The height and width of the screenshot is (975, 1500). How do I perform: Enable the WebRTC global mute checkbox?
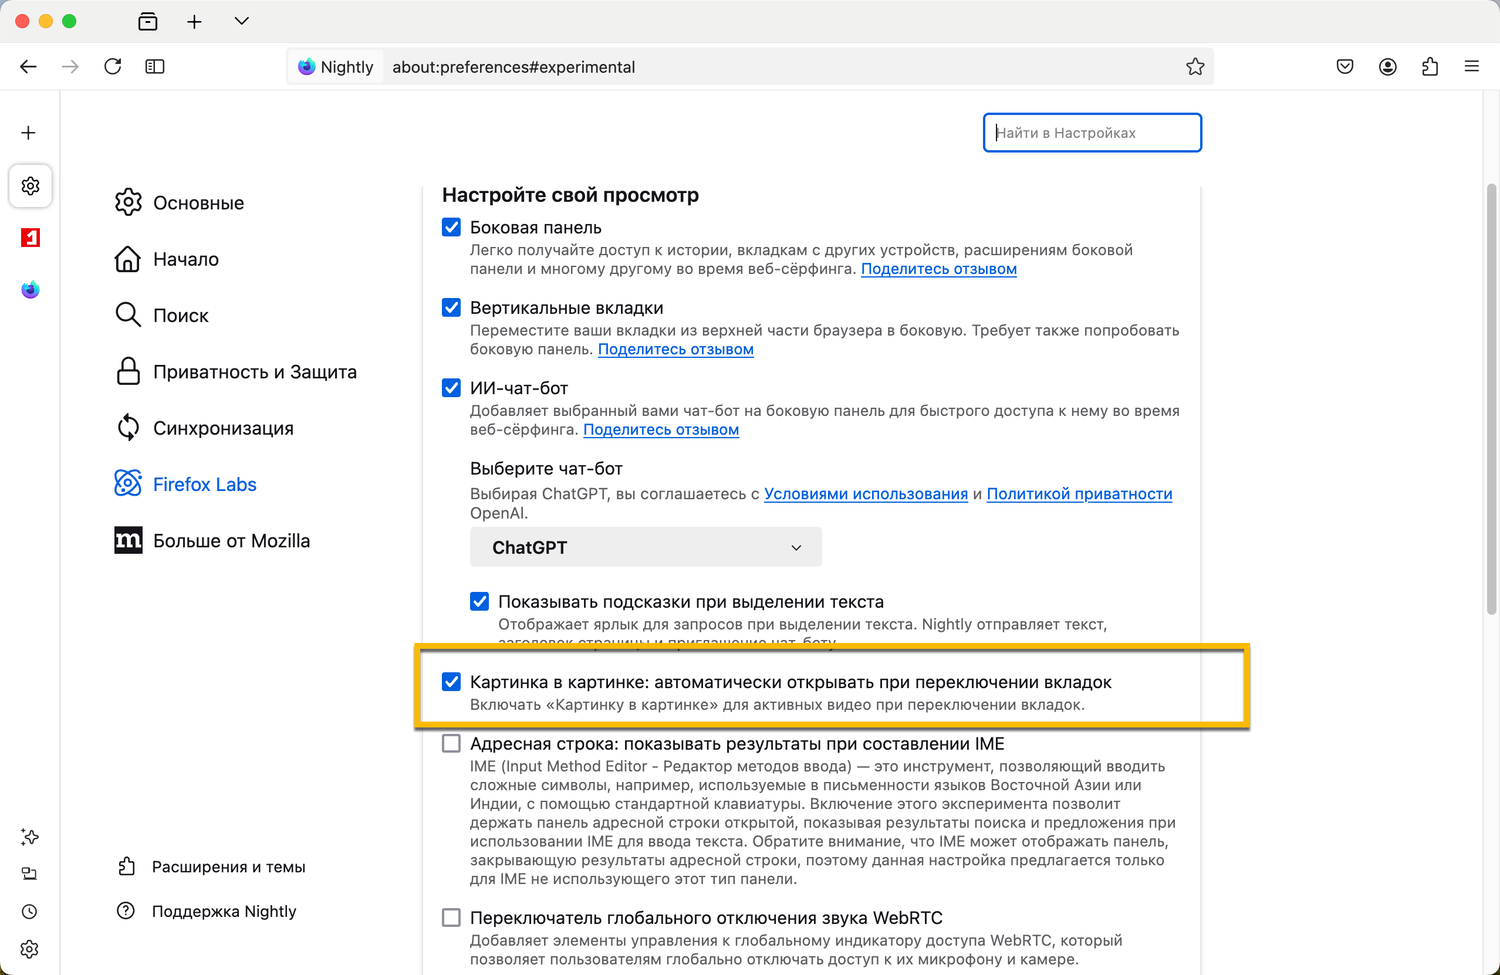coord(452,918)
